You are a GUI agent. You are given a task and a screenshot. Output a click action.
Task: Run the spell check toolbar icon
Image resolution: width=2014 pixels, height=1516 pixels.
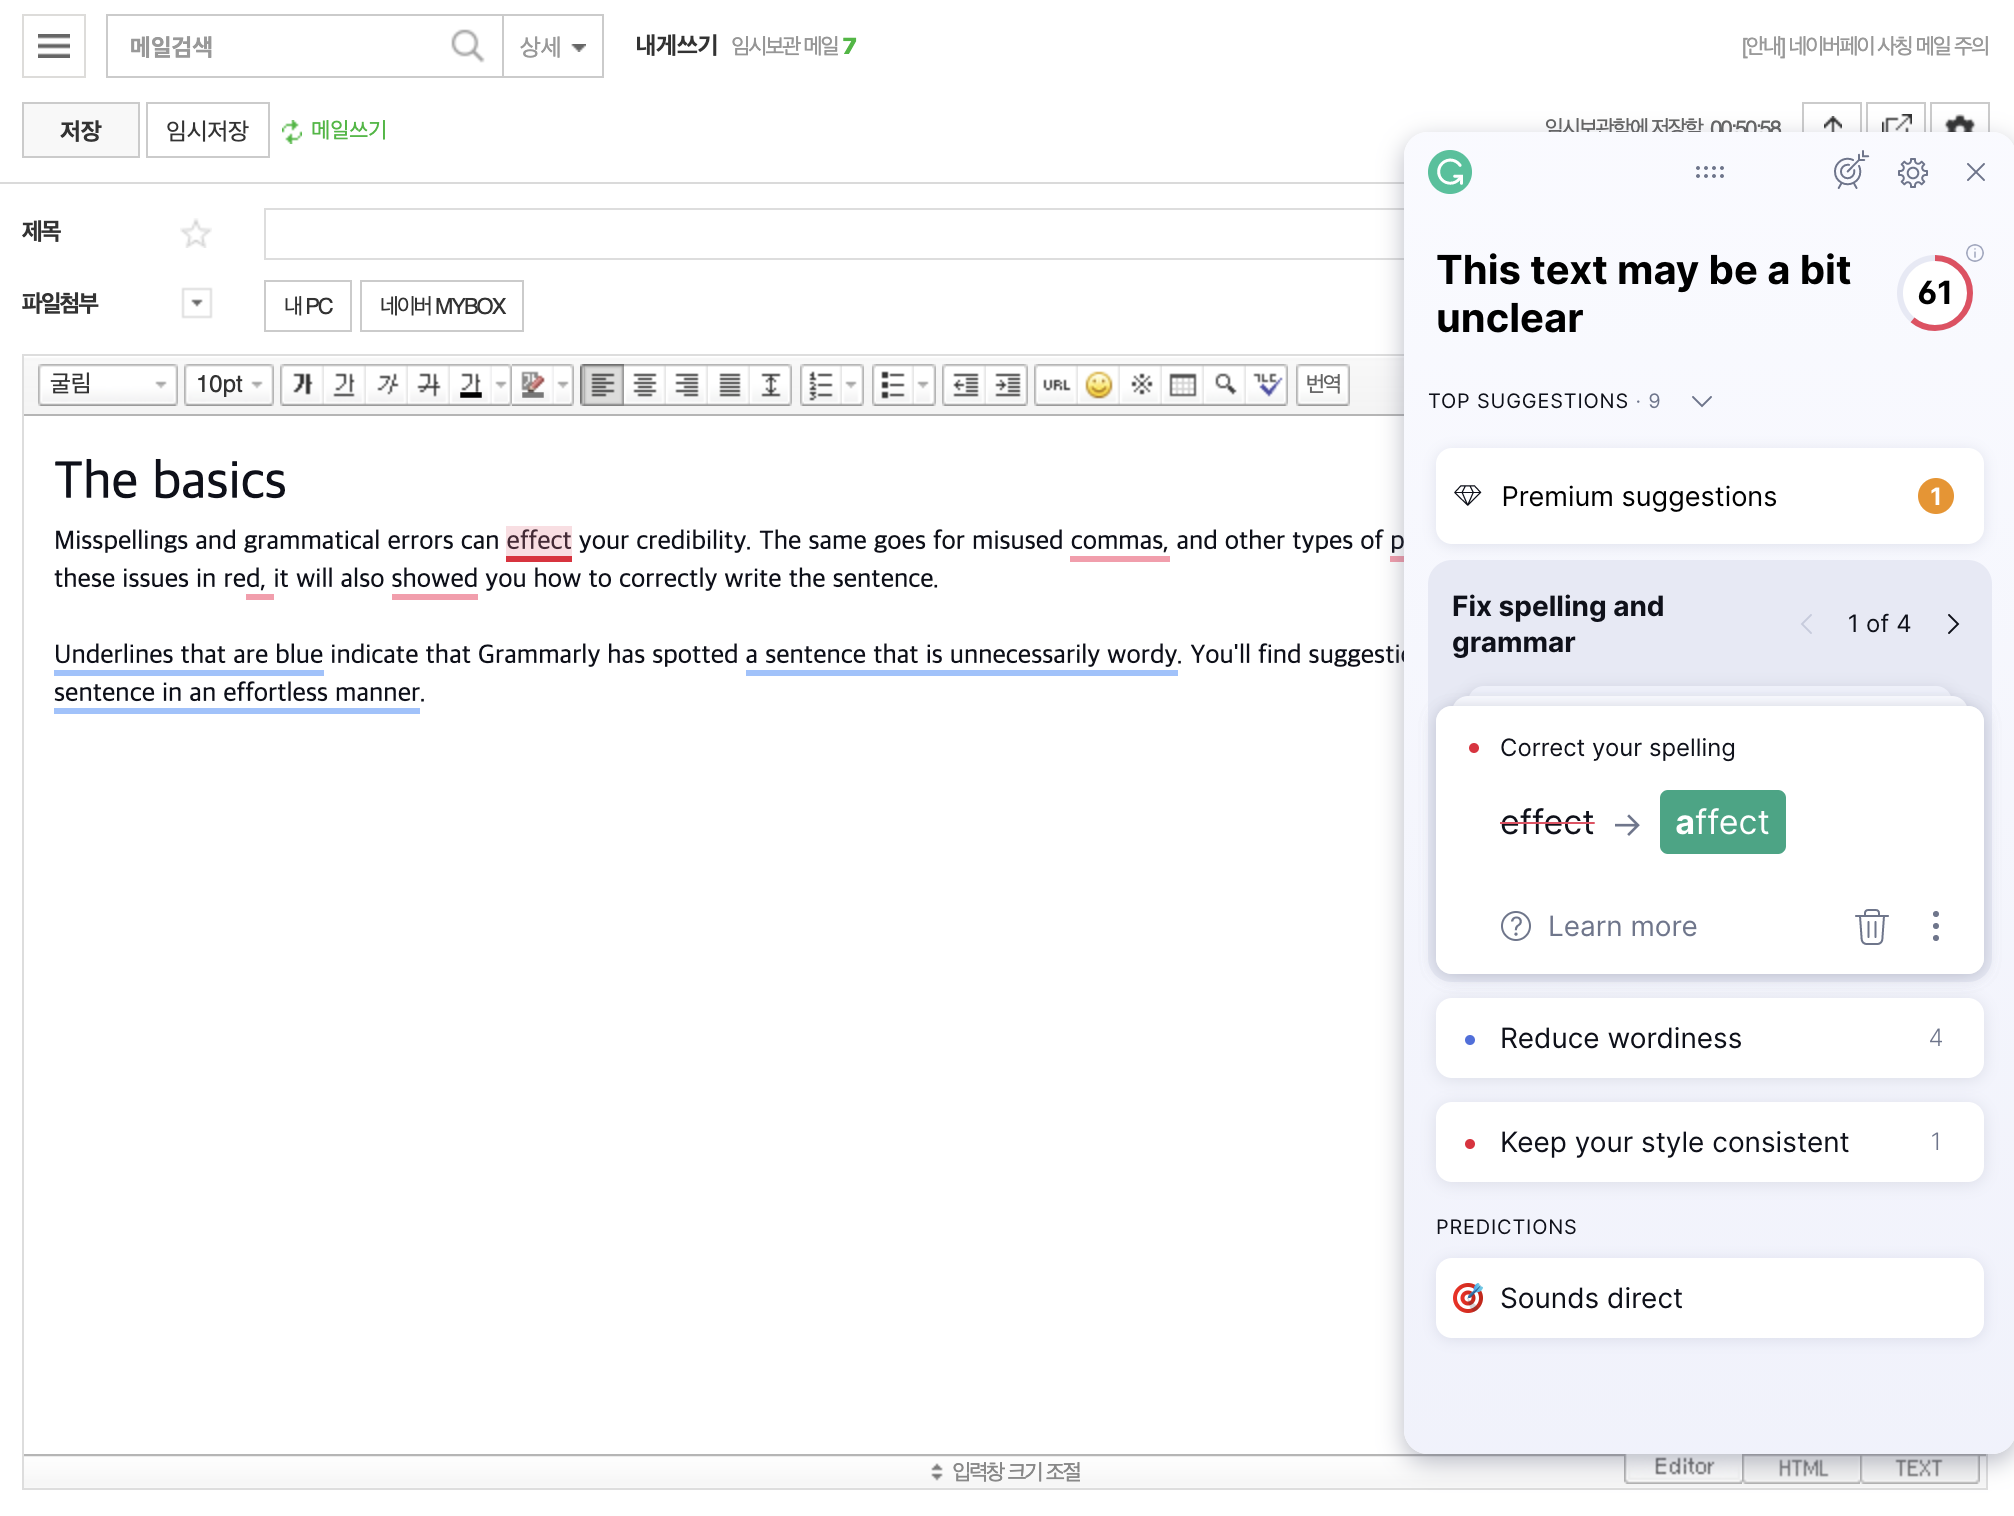coord(1267,385)
